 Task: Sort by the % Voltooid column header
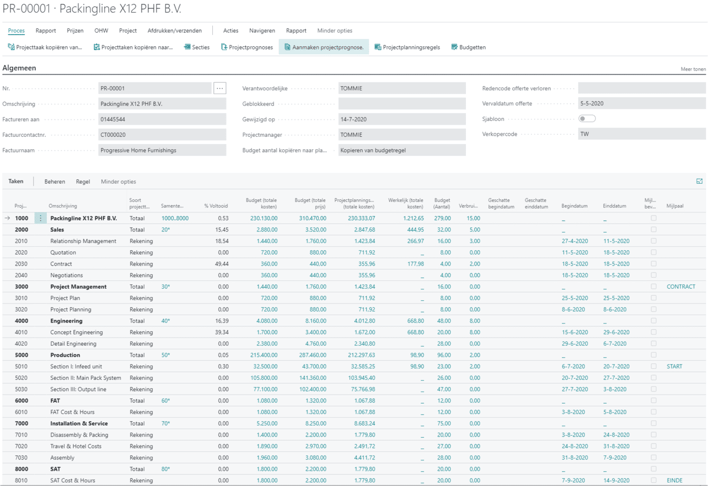(216, 206)
